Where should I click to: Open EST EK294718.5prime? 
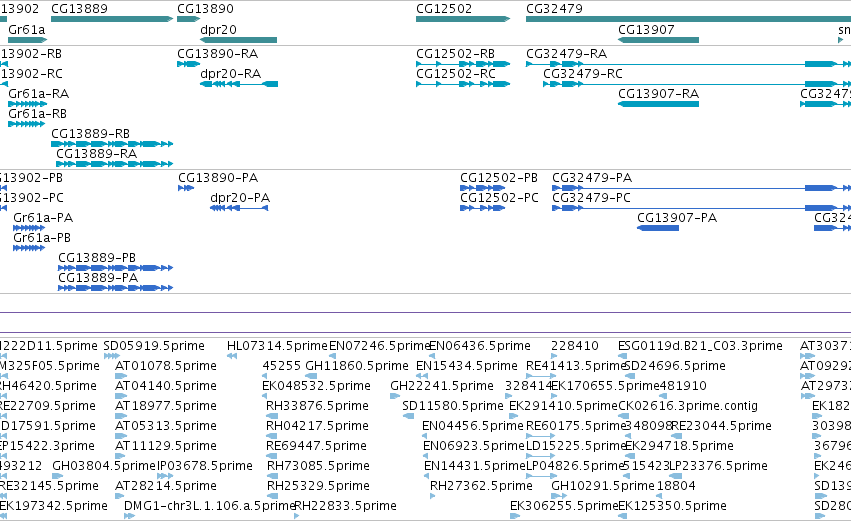tap(679, 446)
